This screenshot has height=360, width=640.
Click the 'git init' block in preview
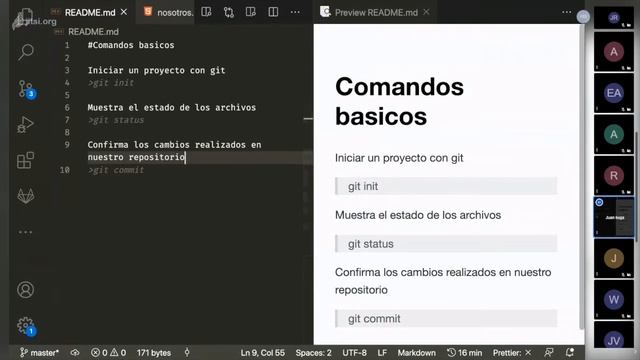click(446, 186)
